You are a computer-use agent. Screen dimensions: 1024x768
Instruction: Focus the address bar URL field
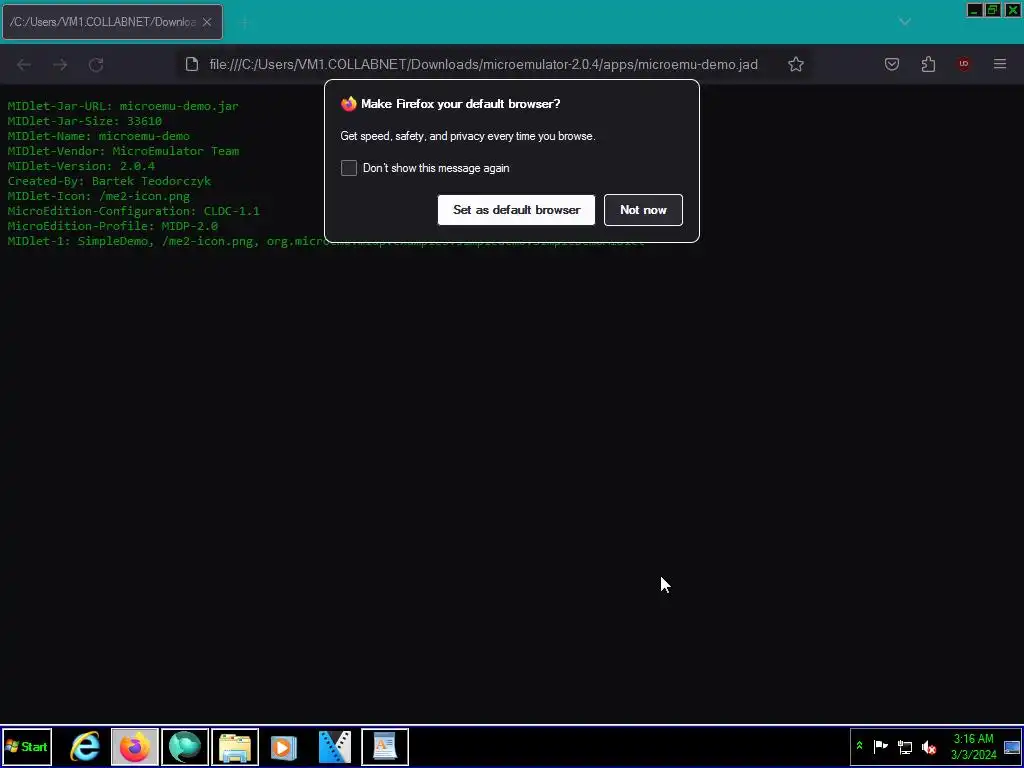coord(483,64)
